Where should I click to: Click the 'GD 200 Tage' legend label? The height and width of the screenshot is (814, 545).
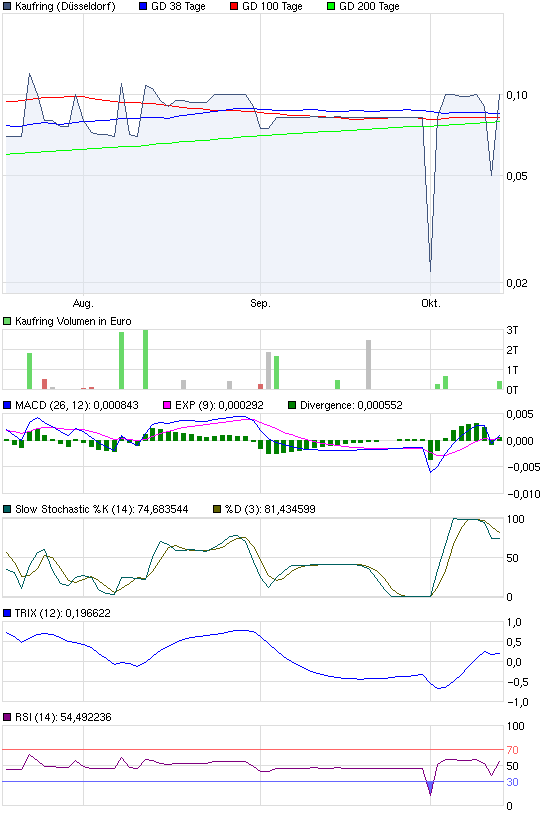(x=370, y=7)
